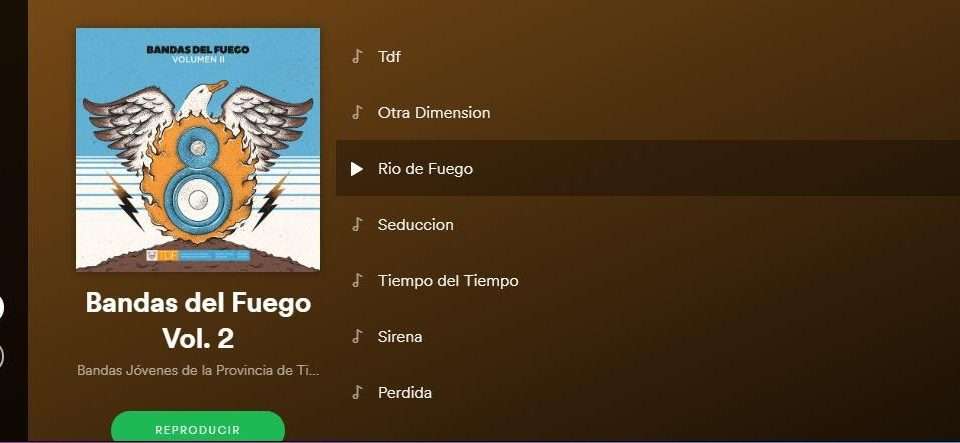Play Rio de Fuego with the triangle icon
Viewport: 960px width, 443px height.
(x=357, y=169)
